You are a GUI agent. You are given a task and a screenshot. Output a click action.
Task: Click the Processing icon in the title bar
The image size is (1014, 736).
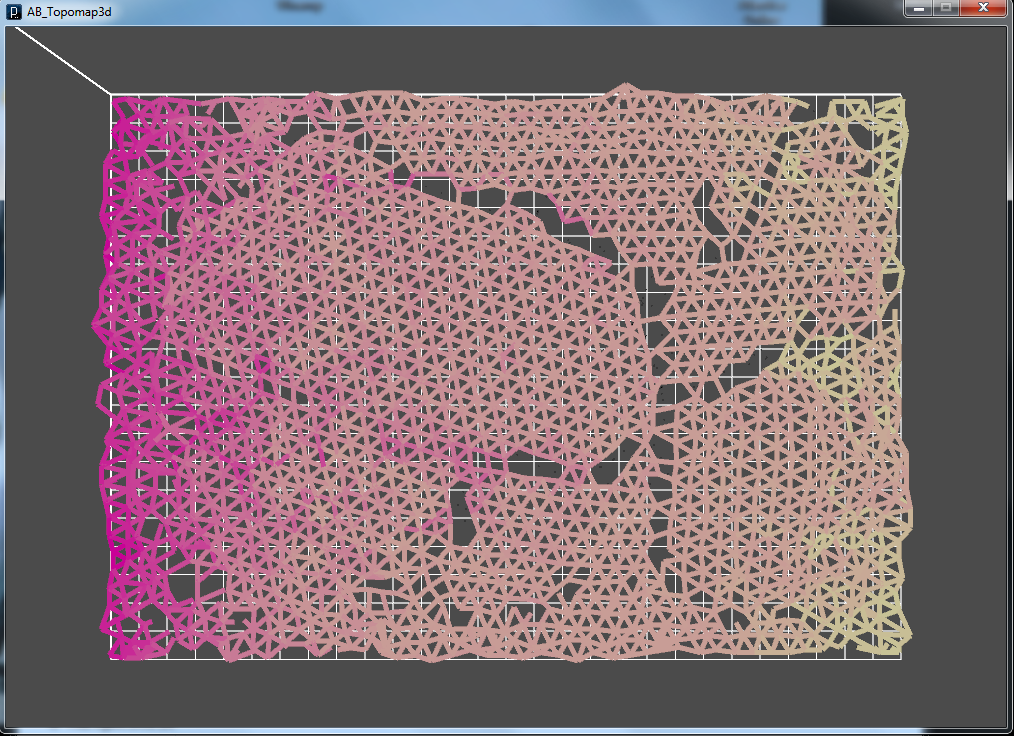tap(14, 12)
